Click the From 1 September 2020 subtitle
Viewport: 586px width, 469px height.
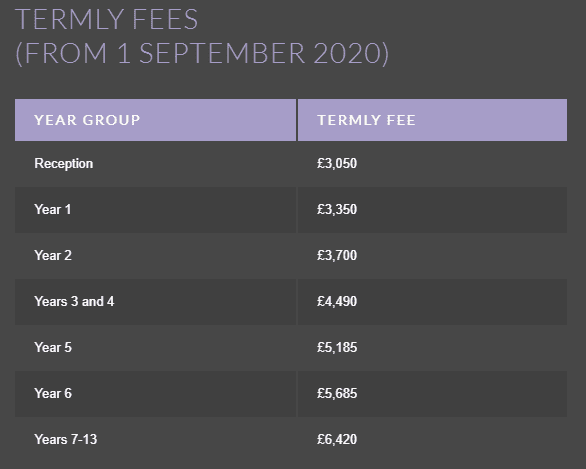tap(202, 53)
